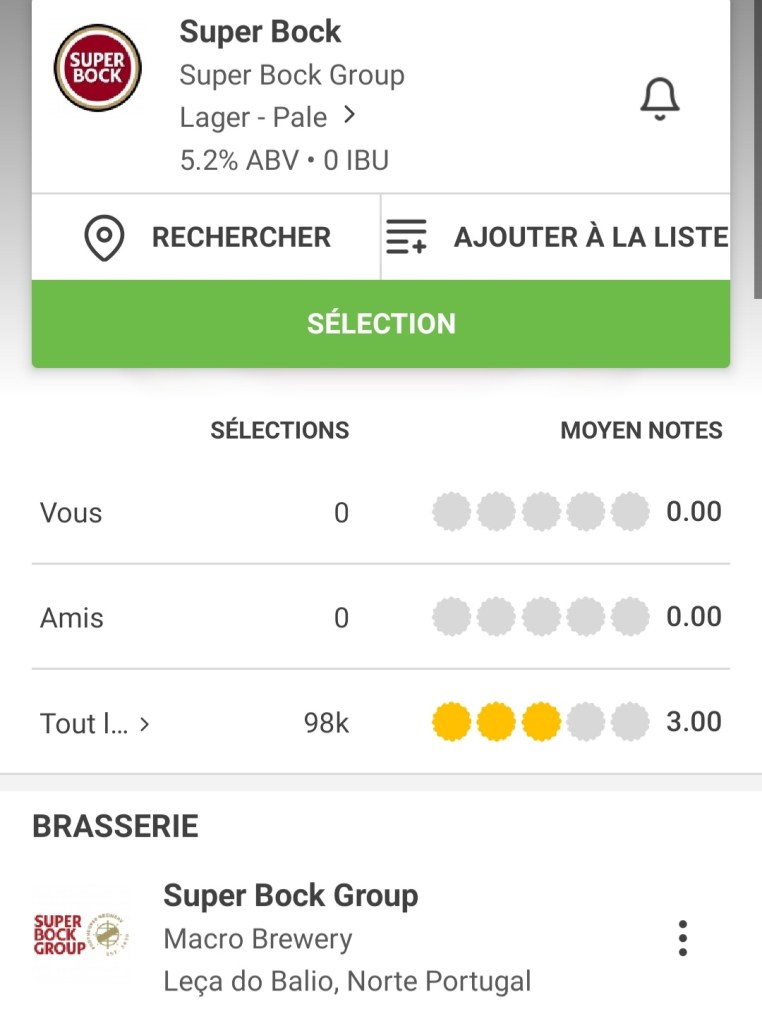The height and width of the screenshot is (1023, 762).
Task: Expand the Lager - Pale style chevron
Action: pos(349,116)
